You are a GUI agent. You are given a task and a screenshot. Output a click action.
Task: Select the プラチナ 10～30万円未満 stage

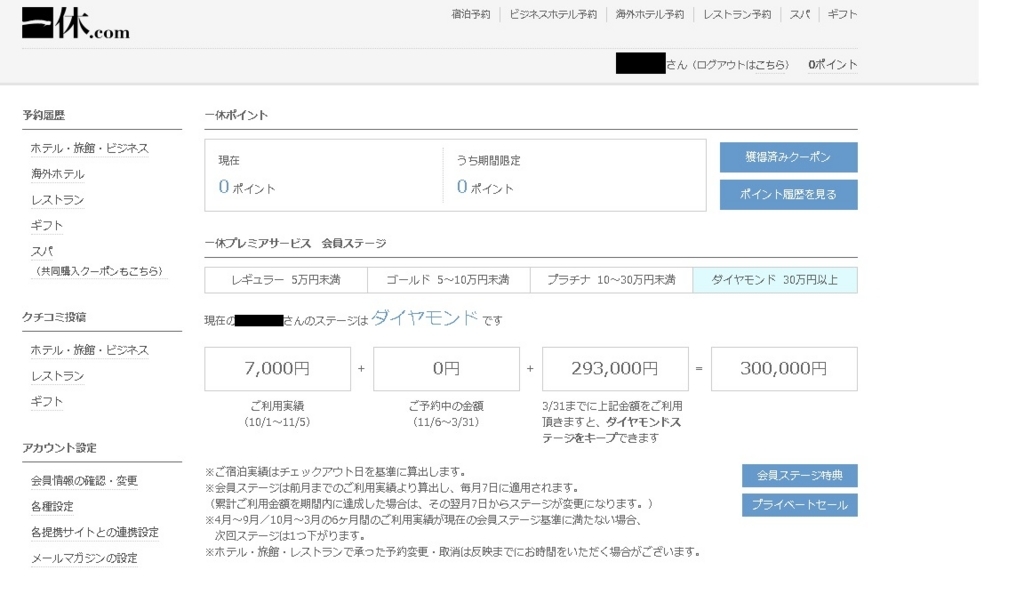[x=611, y=280]
